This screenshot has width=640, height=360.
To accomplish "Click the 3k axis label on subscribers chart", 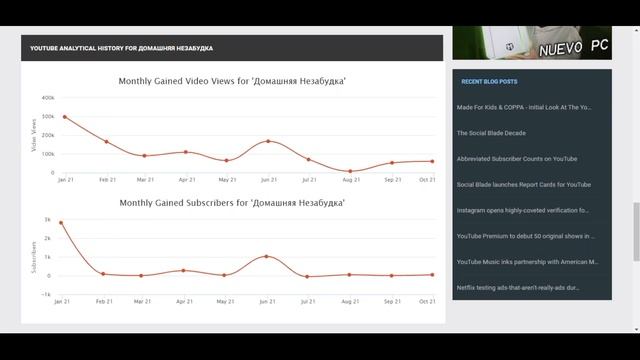I will coord(48,220).
